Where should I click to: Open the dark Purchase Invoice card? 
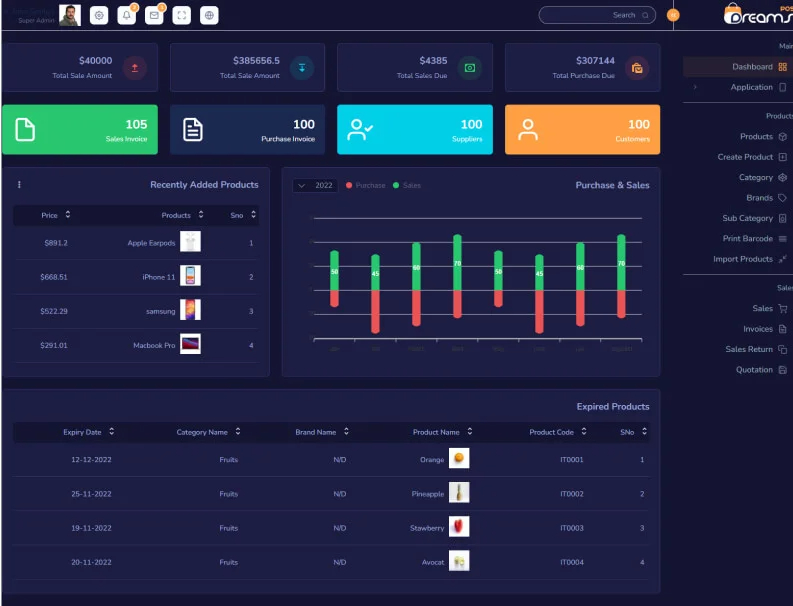click(247, 129)
